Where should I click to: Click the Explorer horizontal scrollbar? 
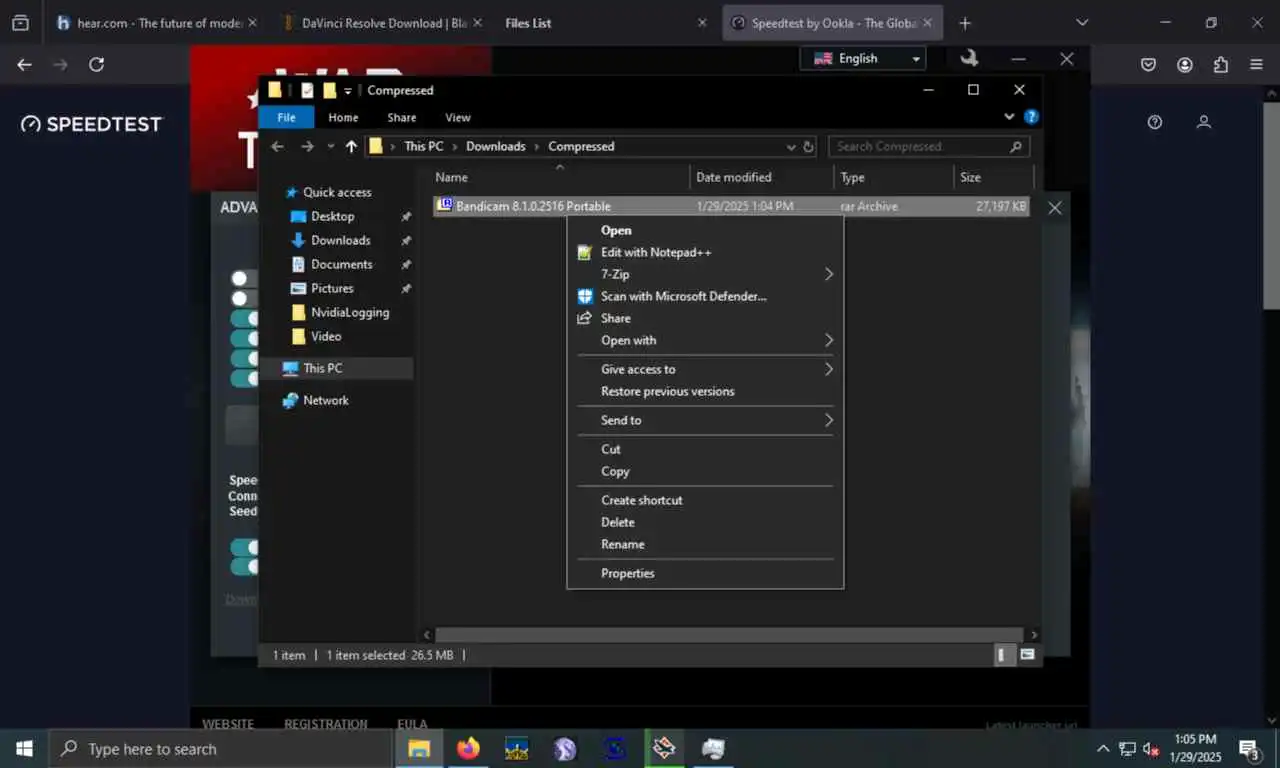pos(729,635)
